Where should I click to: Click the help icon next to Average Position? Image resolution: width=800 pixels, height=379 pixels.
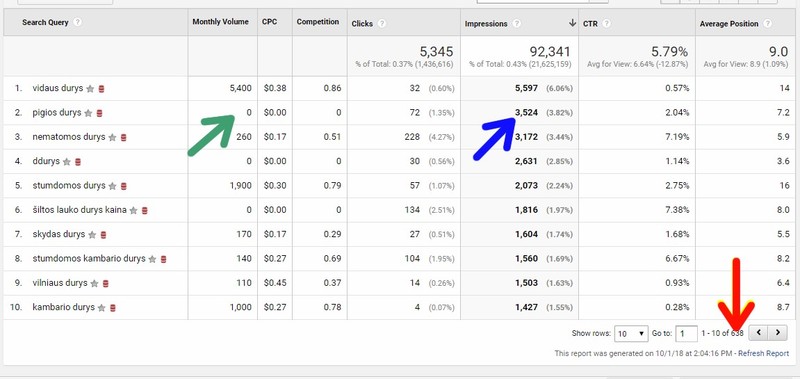pyautogui.click(x=767, y=23)
